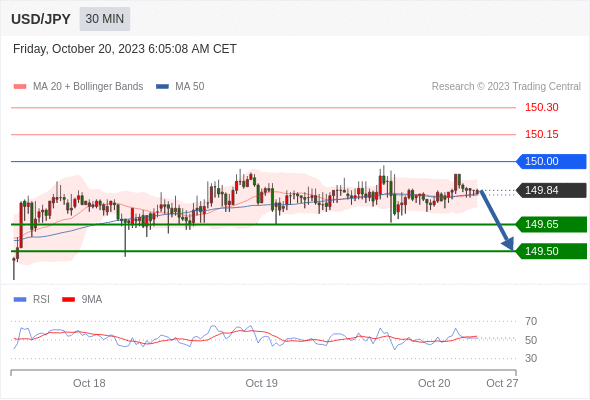Click the 9MA red legend swatch
Screen dimensions: 590x400
[68, 300]
